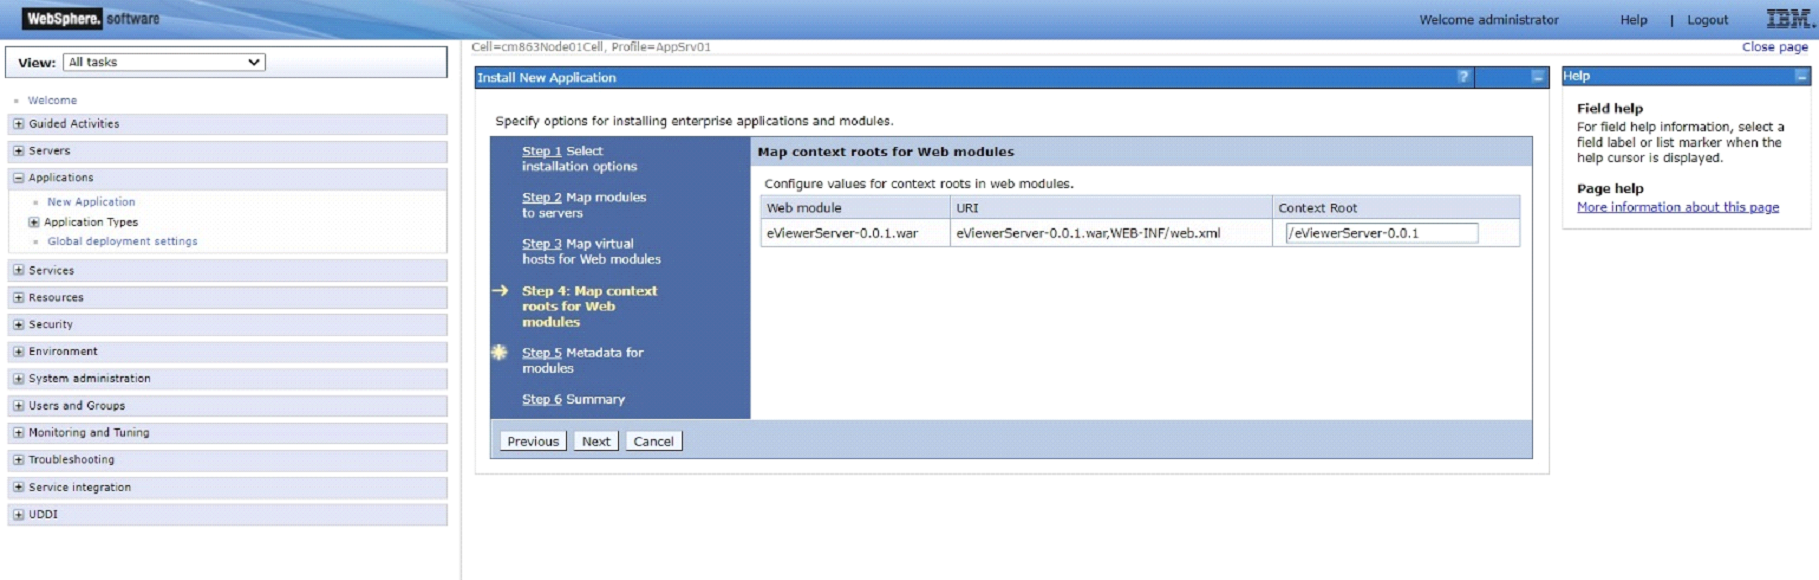Screen dimensions: 1819x580
Task: Click the Previous button
Action: tap(532, 441)
